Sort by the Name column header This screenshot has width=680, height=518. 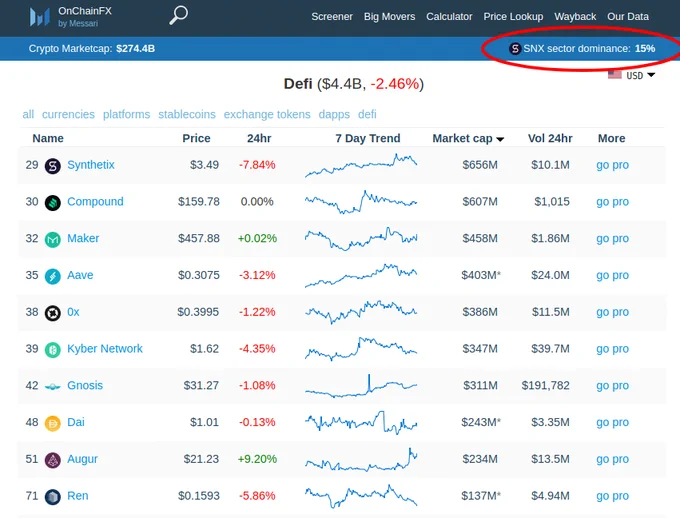coord(48,138)
